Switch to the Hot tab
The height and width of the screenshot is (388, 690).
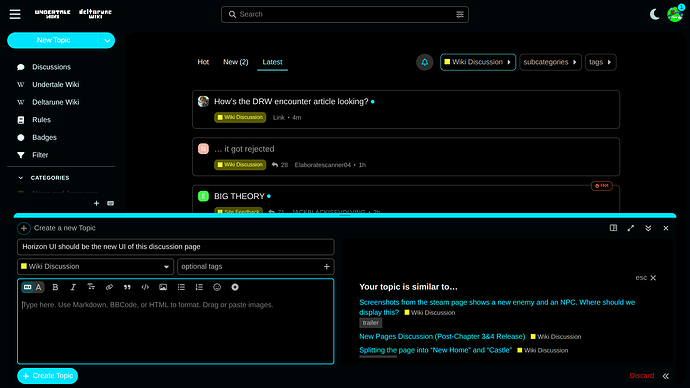coord(203,62)
